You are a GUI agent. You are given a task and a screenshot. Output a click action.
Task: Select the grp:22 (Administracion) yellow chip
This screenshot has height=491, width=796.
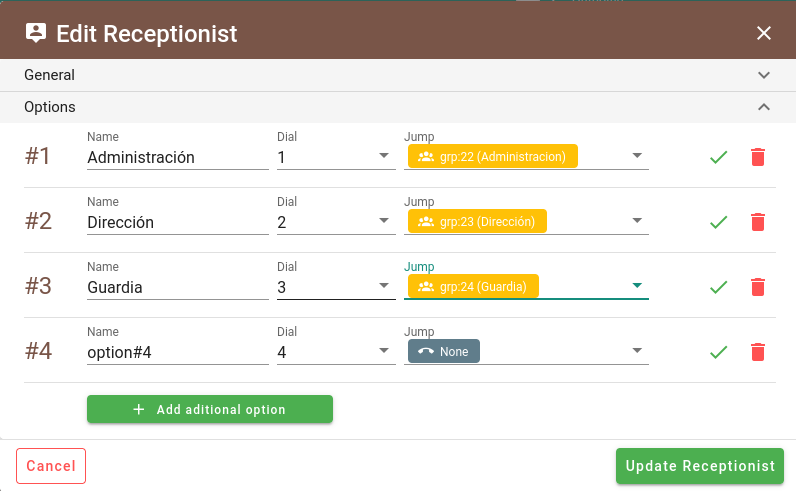click(492, 156)
